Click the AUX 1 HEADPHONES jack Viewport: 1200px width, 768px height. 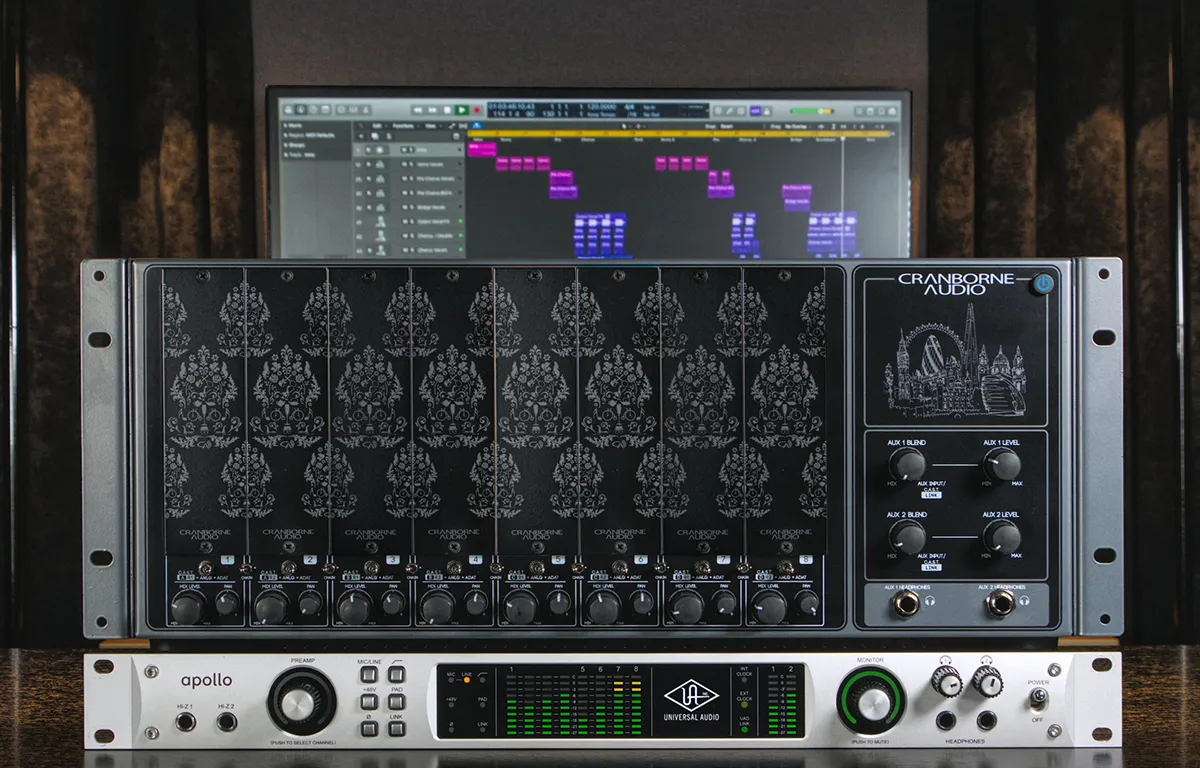coord(908,602)
